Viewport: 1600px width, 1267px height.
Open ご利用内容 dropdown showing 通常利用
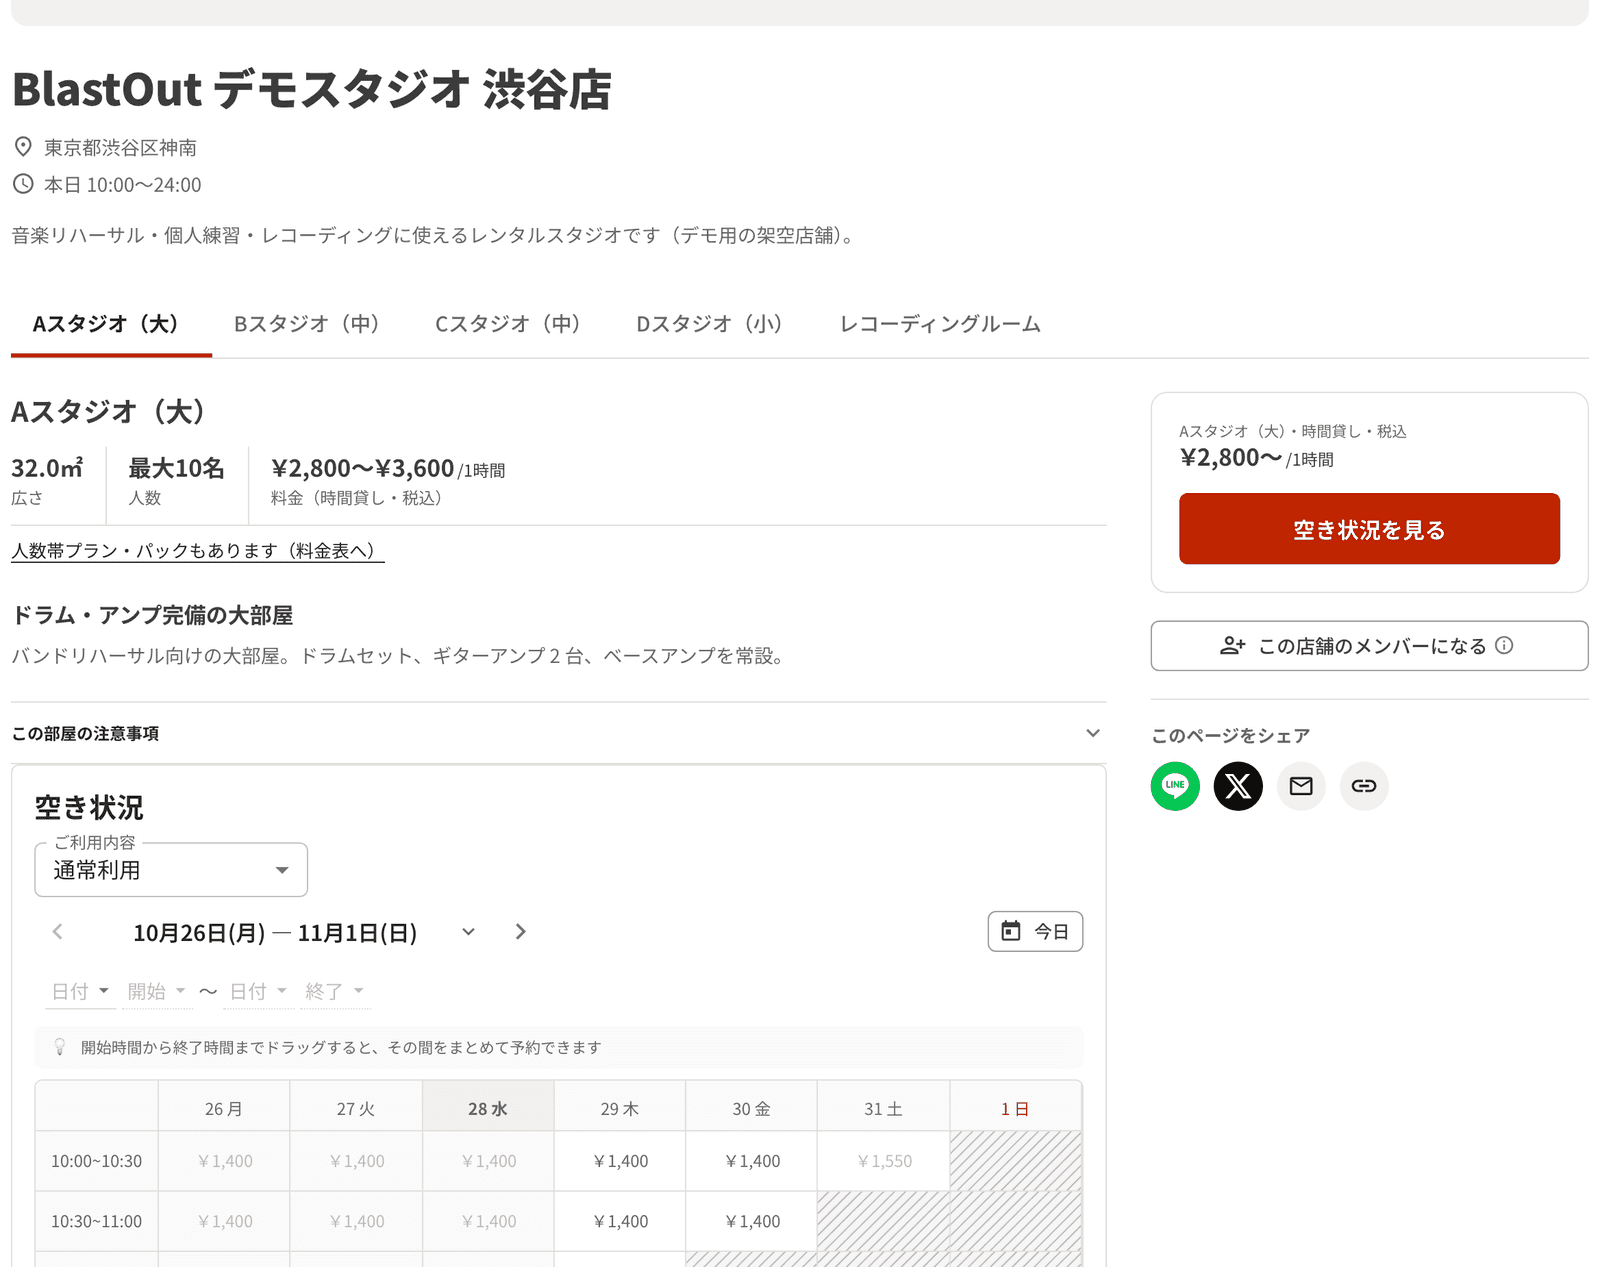click(x=171, y=870)
